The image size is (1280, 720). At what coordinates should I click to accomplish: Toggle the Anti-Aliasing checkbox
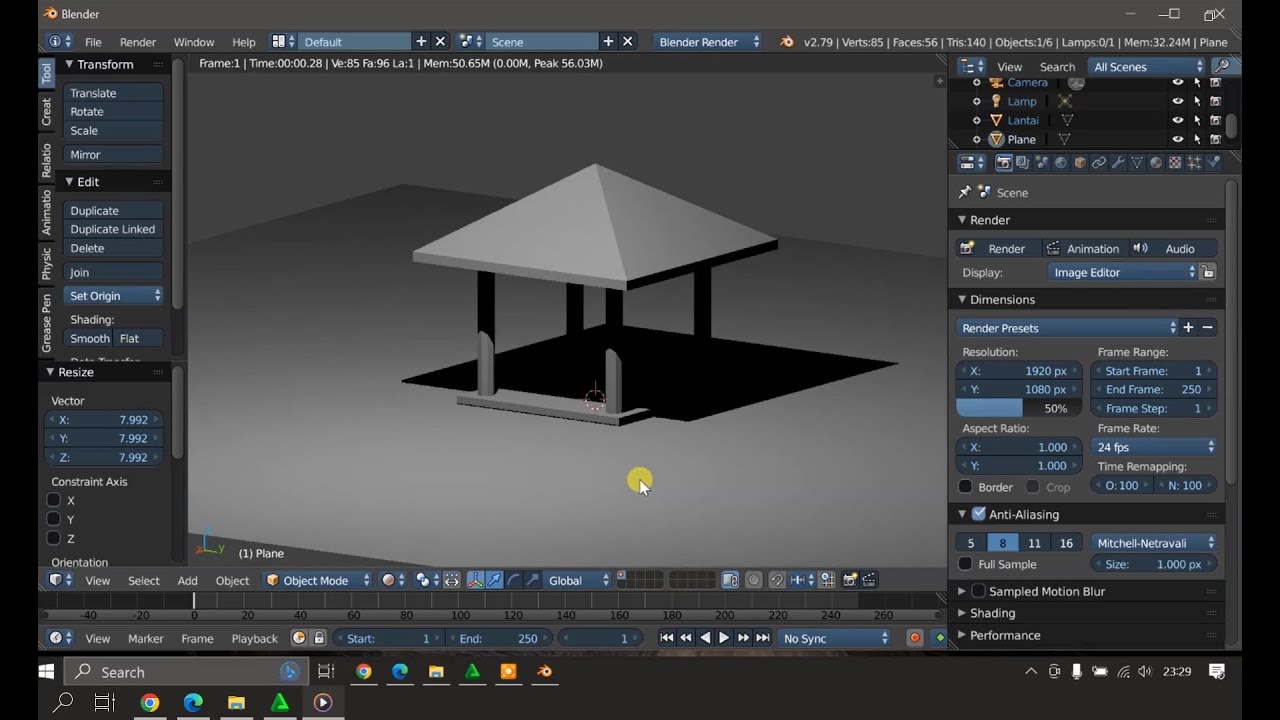click(x=978, y=514)
